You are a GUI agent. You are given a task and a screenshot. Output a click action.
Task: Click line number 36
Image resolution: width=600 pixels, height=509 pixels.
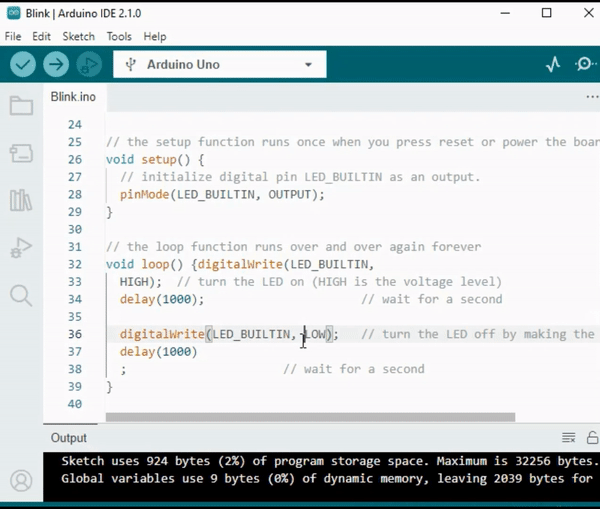(x=75, y=334)
